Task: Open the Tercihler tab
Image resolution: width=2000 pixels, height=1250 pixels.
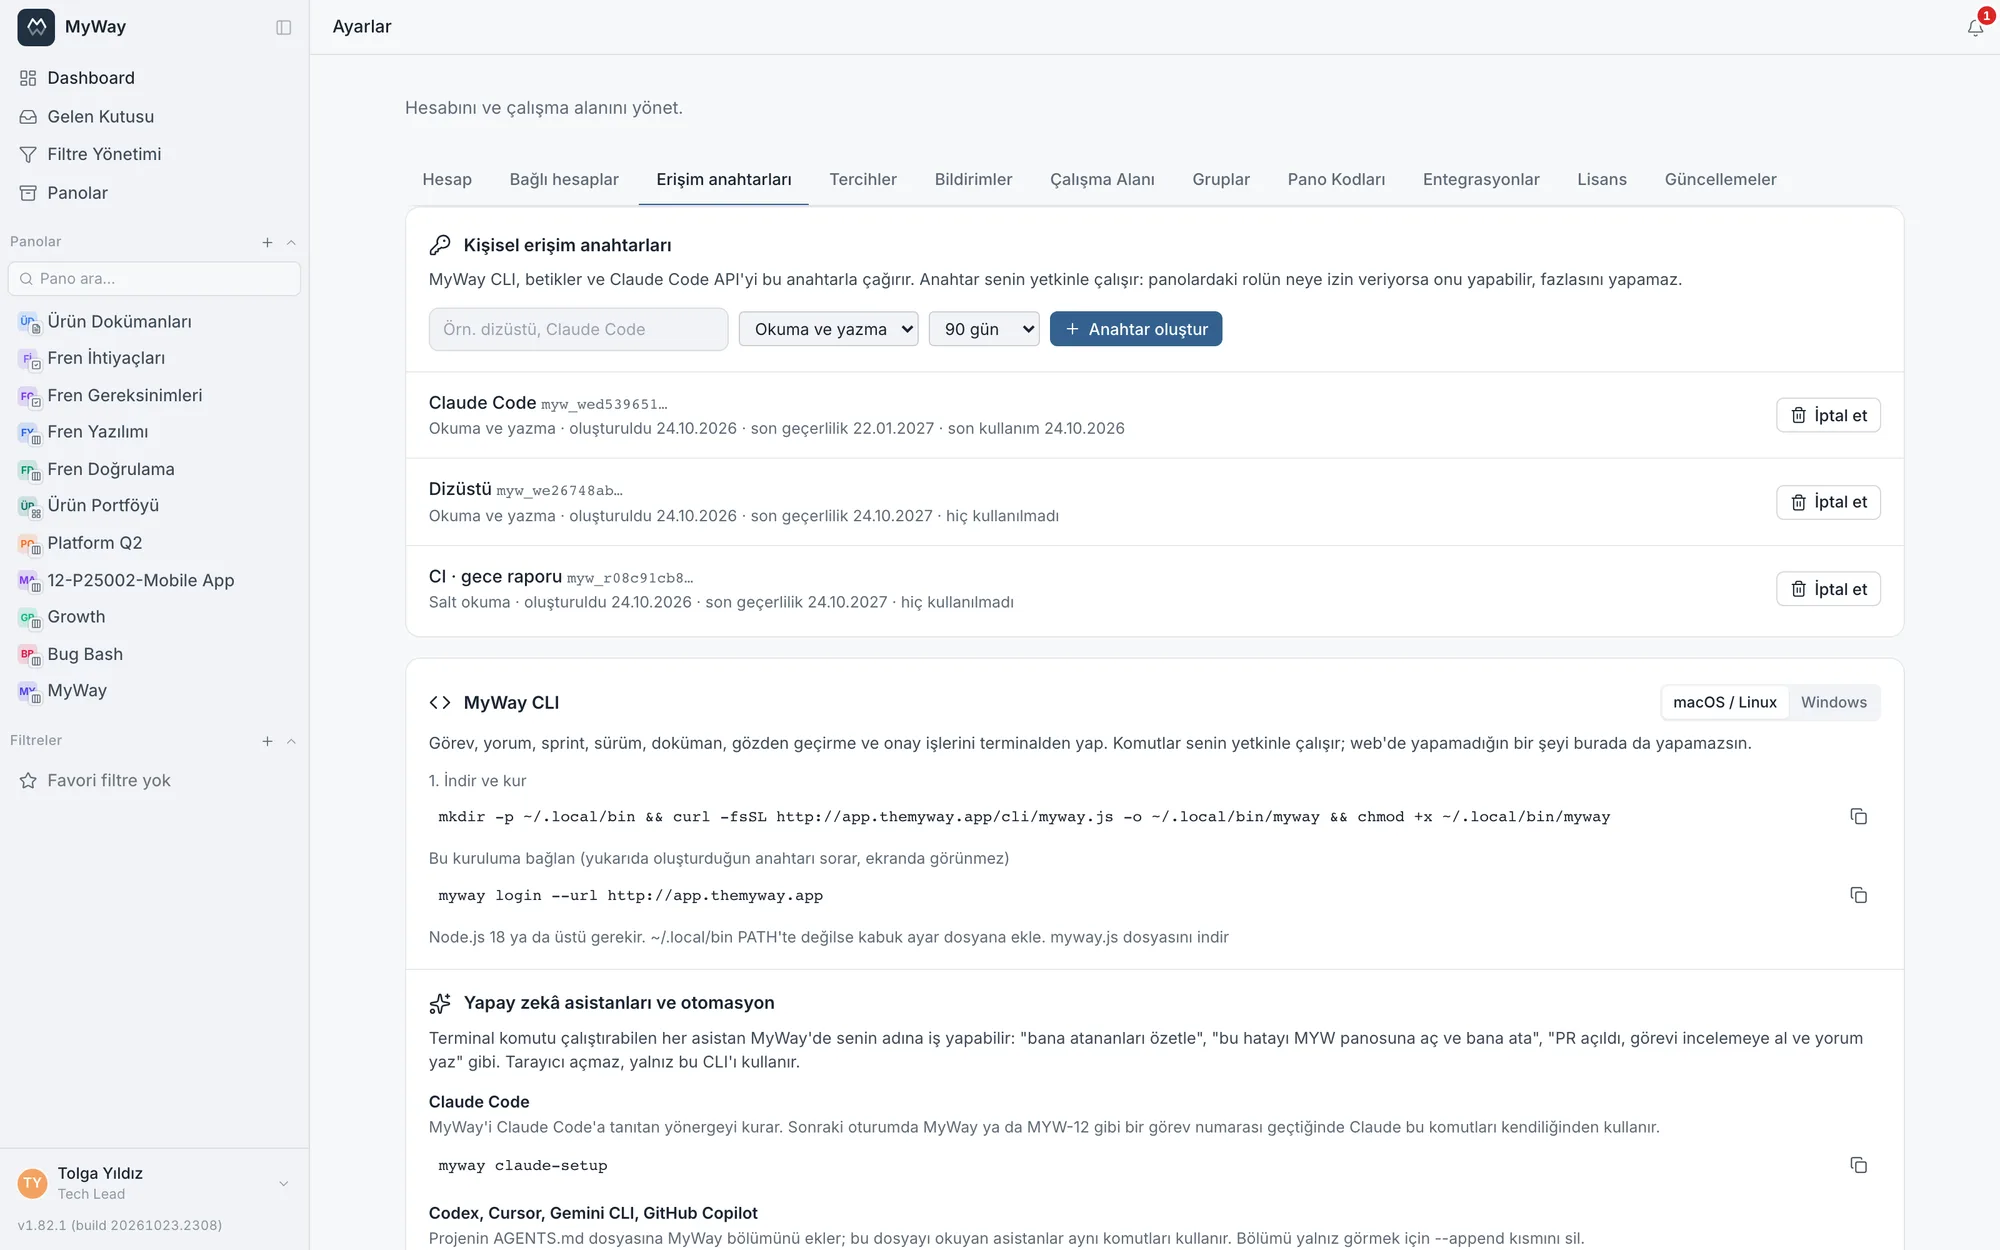Action: 863,179
